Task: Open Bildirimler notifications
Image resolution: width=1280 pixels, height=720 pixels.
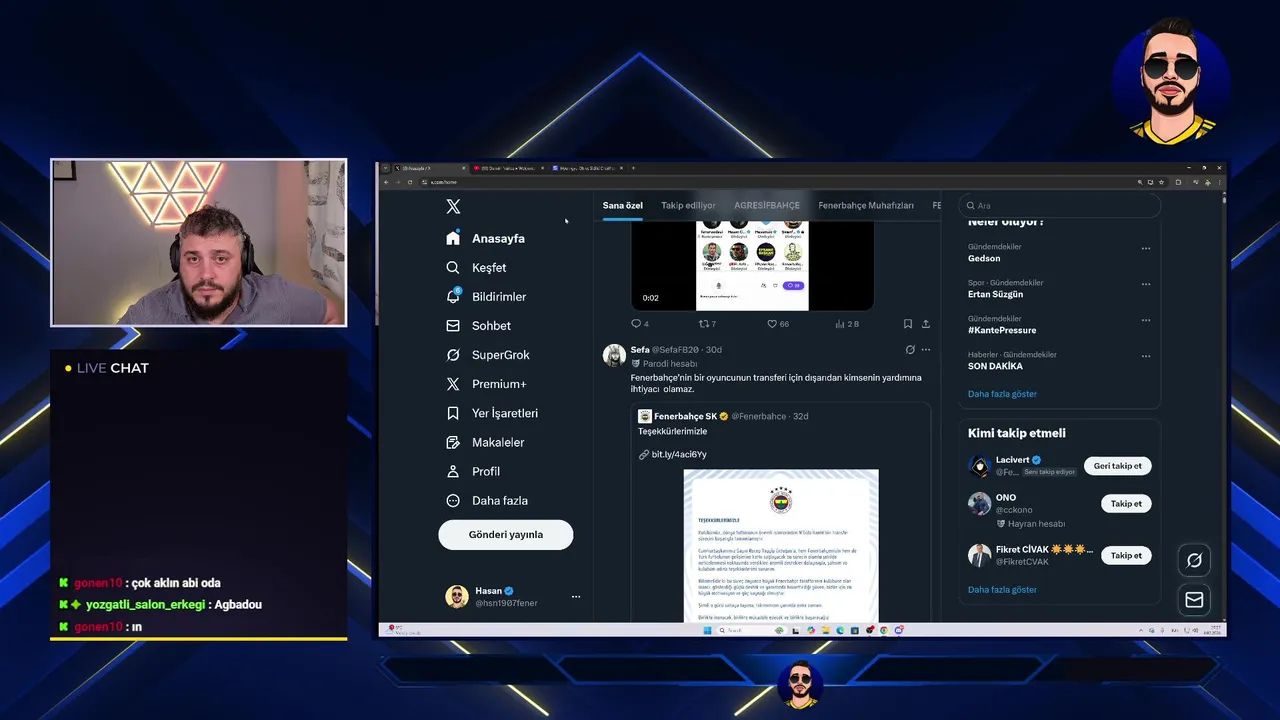Action: pyautogui.click(x=486, y=296)
